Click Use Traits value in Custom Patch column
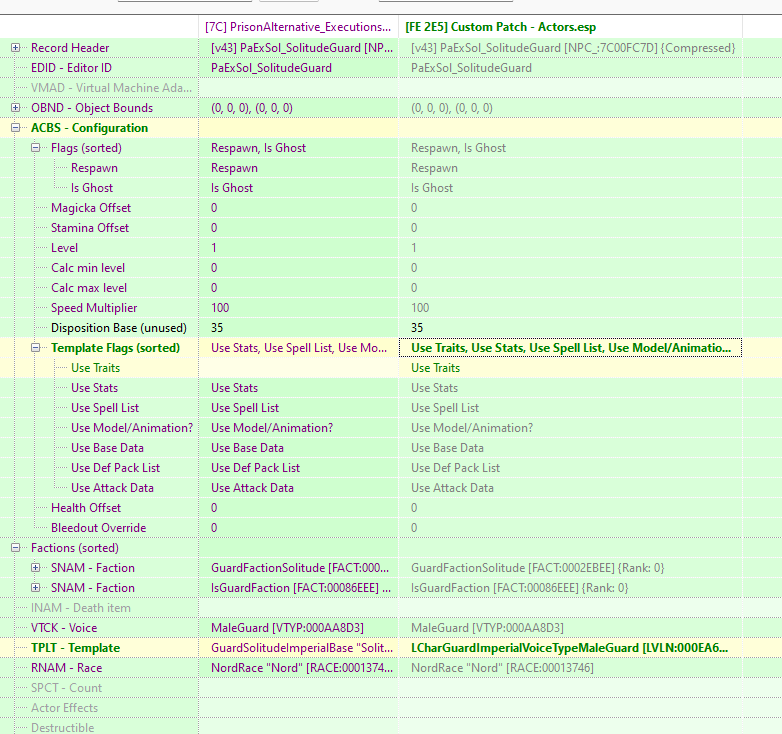Viewport: 782px width, 734px height. pyautogui.click(x=436, y=368)
